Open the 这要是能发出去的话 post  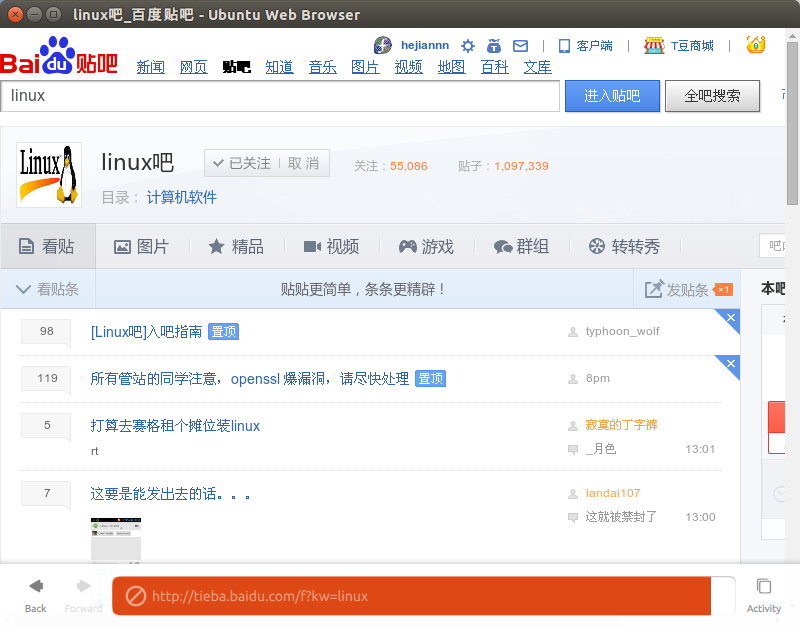(170, 494)
